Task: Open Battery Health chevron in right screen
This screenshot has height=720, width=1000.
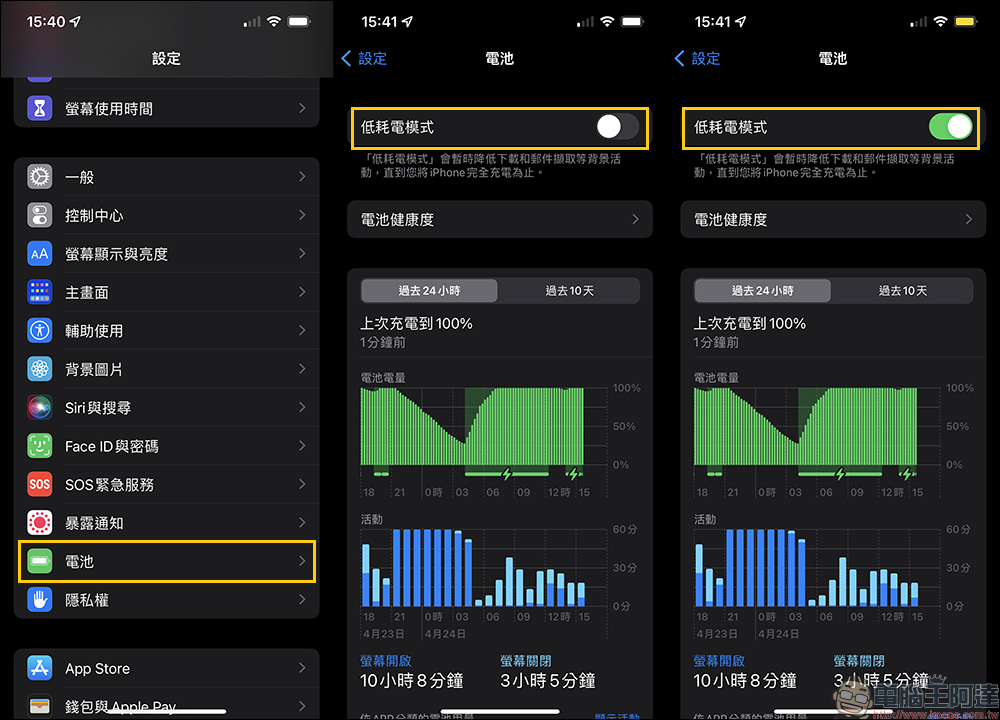Action: (969, 219)
